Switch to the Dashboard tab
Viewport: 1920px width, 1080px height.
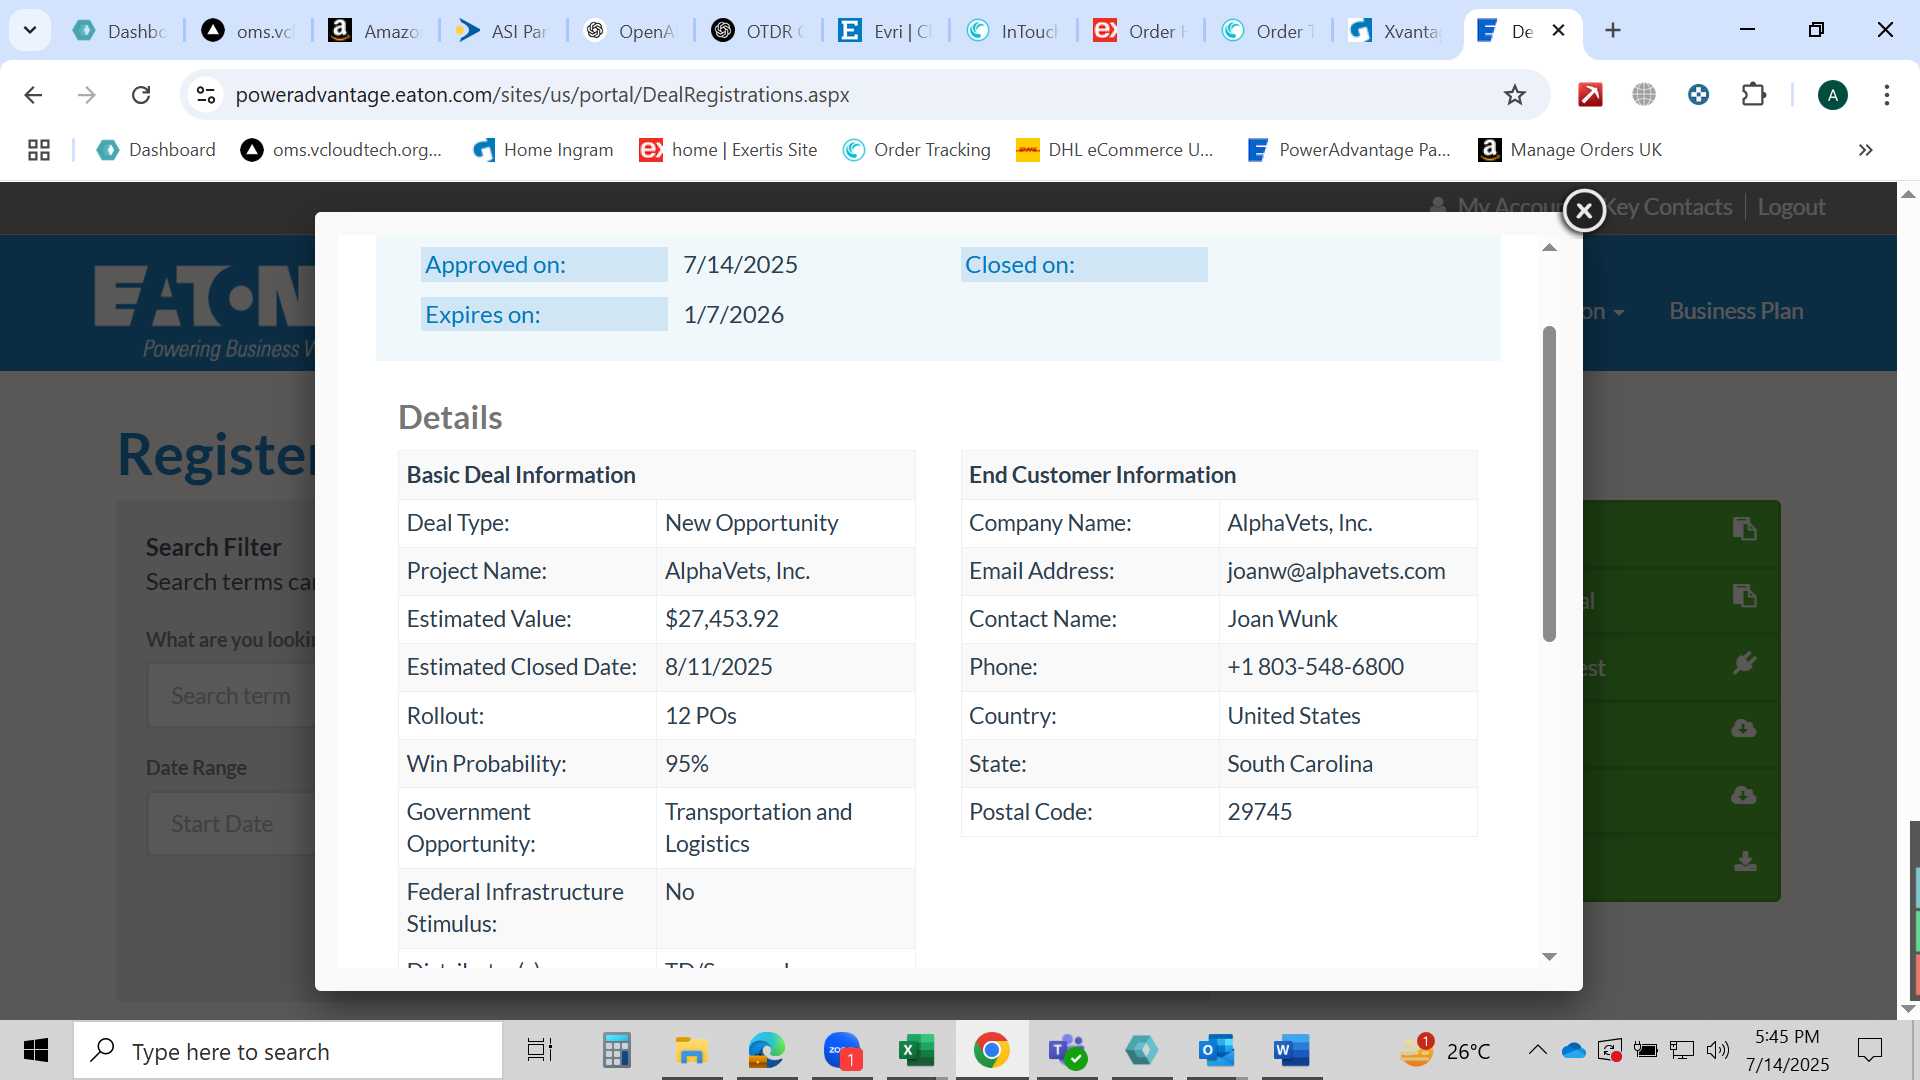(x=120, y=31)
